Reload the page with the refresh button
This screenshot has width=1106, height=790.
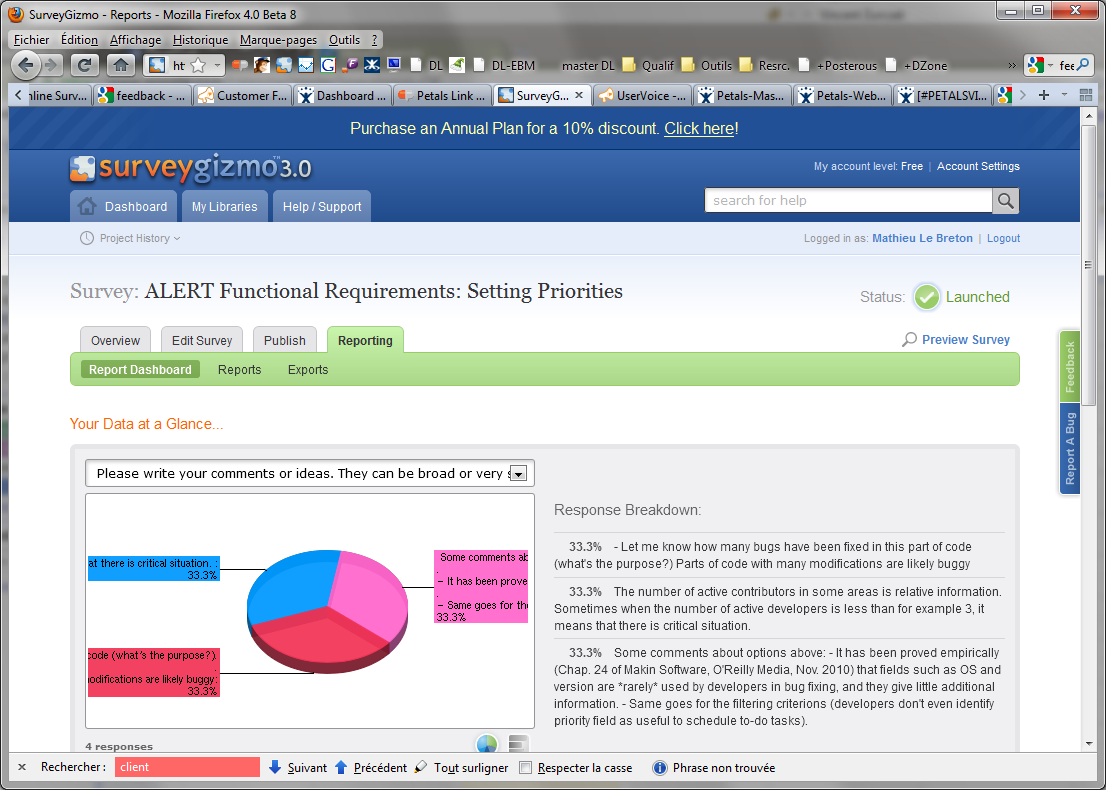86,65
